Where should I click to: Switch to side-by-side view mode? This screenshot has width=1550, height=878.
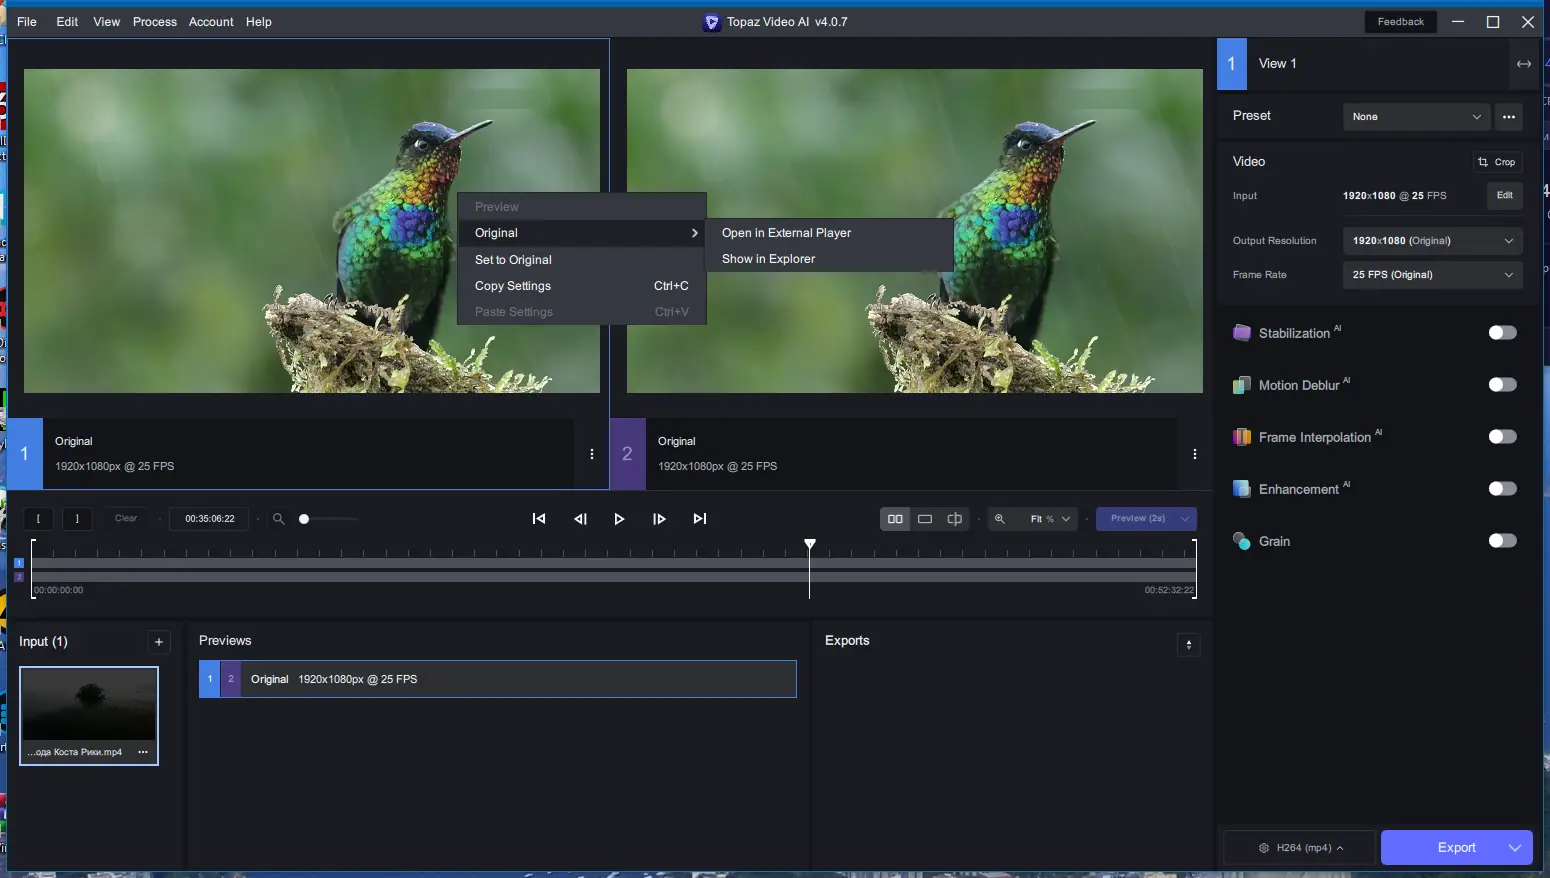[895, 519]
